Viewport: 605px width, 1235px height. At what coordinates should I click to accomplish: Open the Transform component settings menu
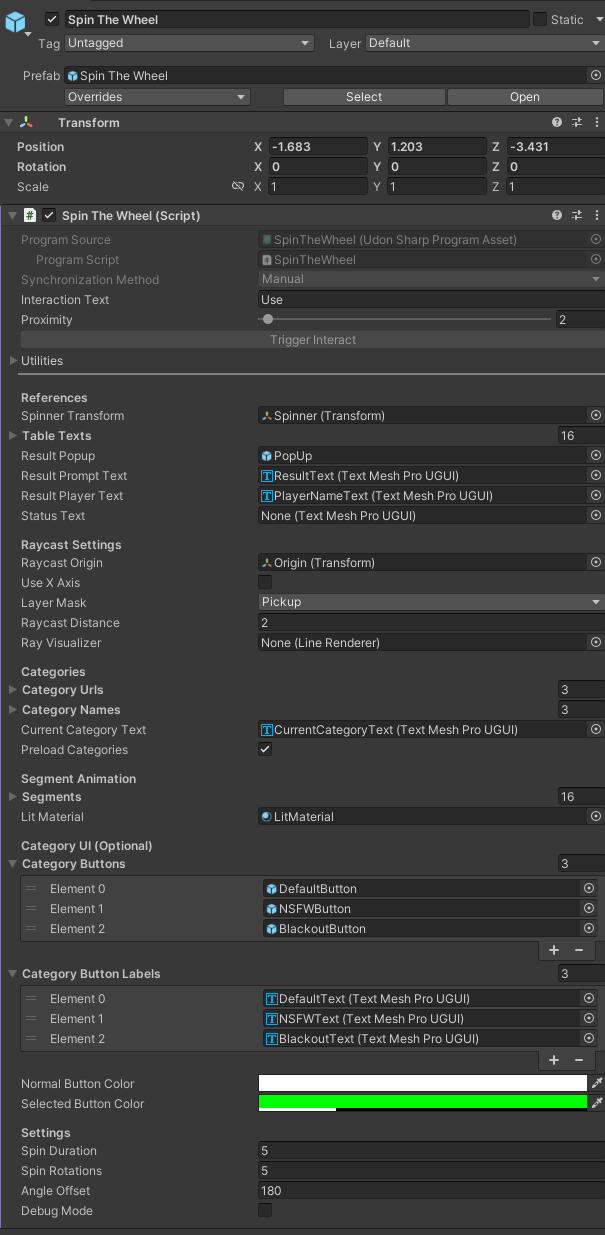point(596,122)
